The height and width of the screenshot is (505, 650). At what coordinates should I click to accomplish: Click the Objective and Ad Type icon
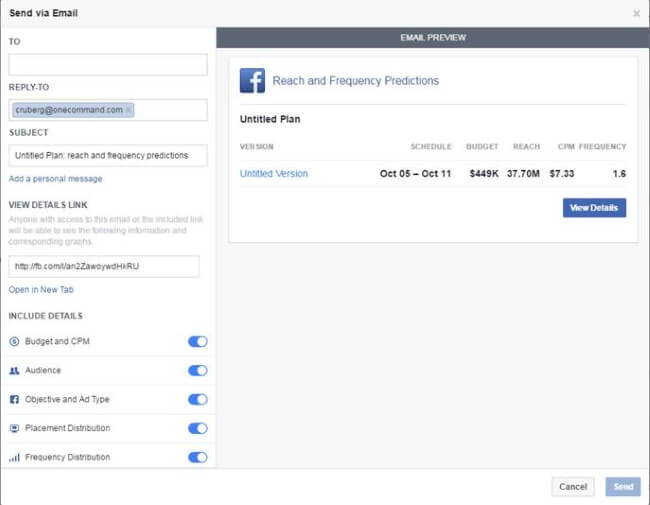coord(14,400)
